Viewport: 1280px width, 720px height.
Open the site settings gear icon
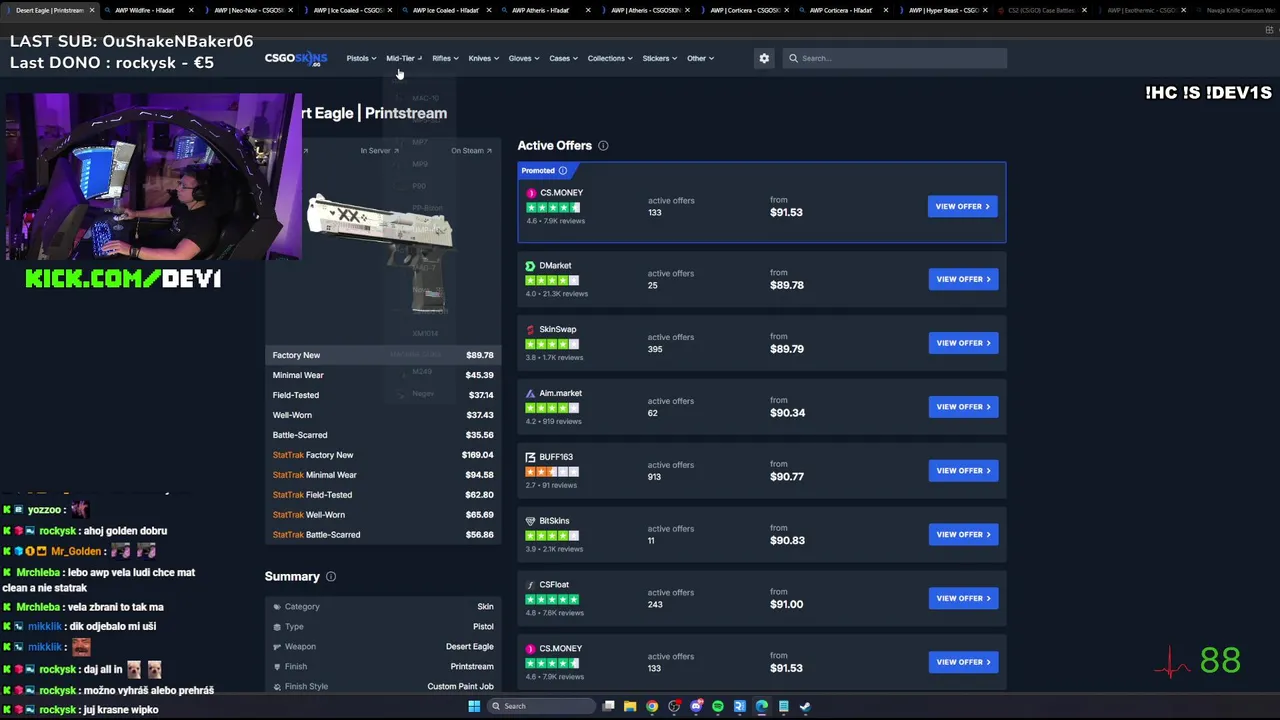(x=764, y=58)
